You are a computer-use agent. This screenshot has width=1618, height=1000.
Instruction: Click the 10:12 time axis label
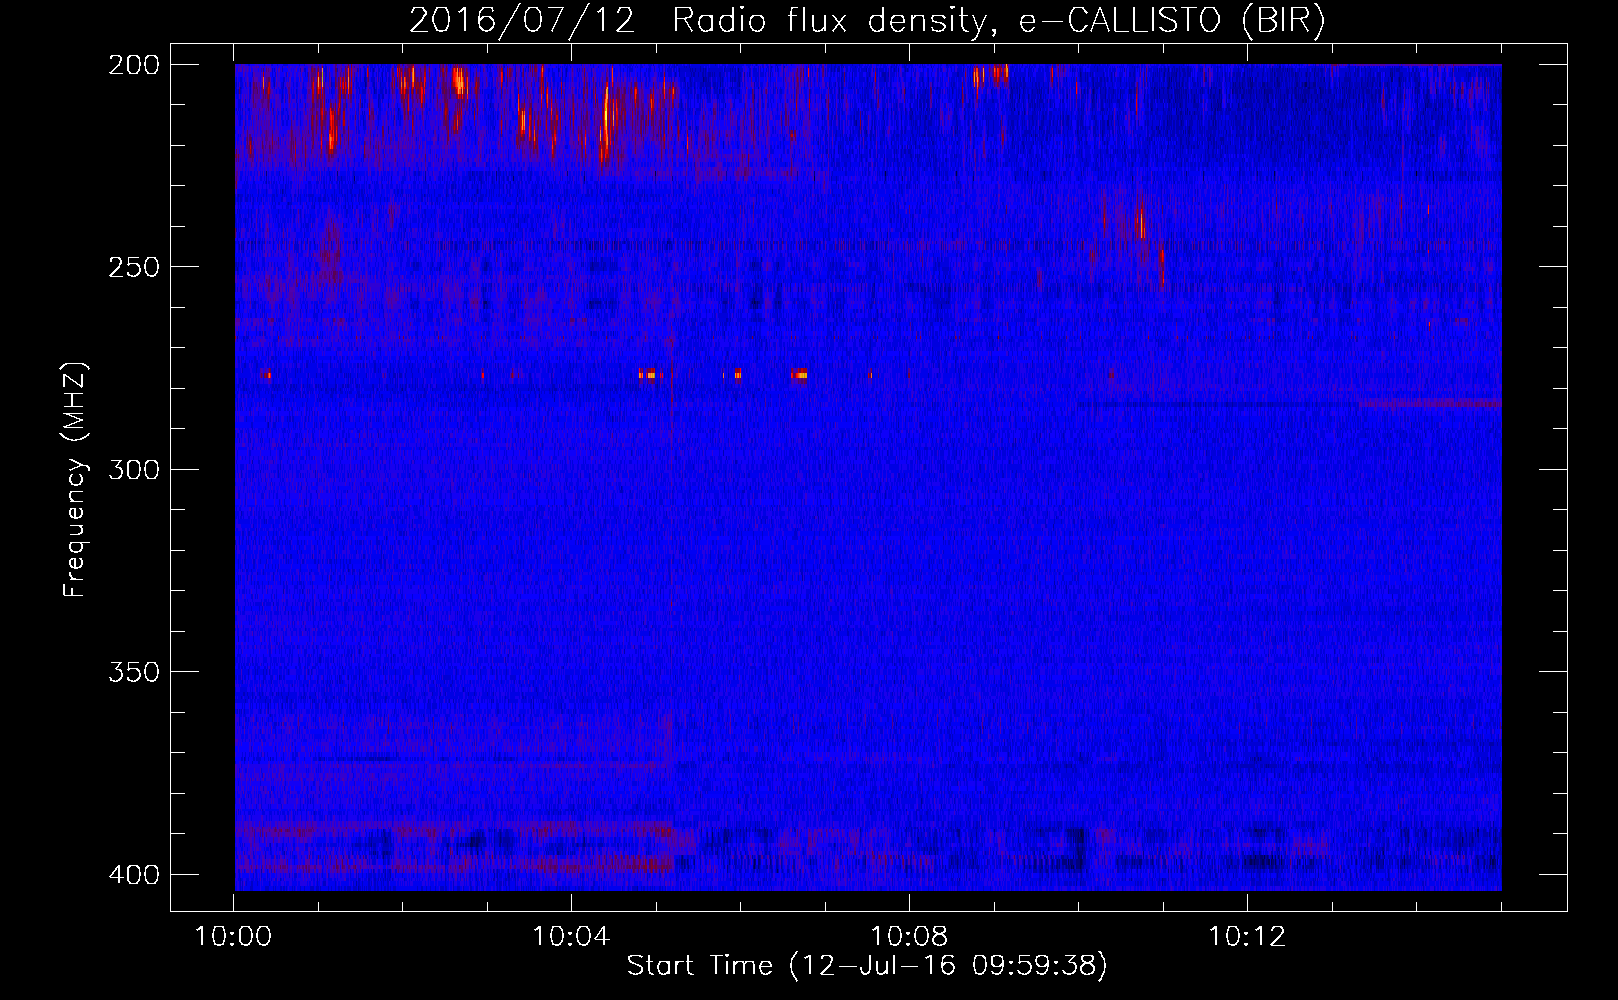[1247, 937]
